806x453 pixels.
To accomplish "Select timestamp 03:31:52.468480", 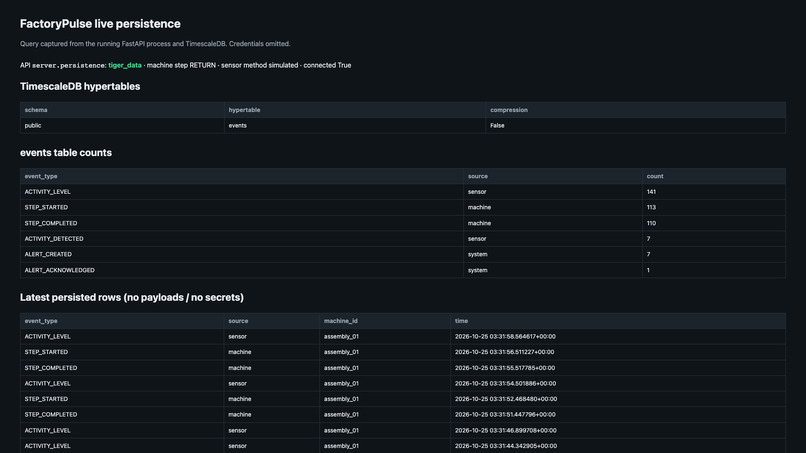I will [x=506, y=398].
